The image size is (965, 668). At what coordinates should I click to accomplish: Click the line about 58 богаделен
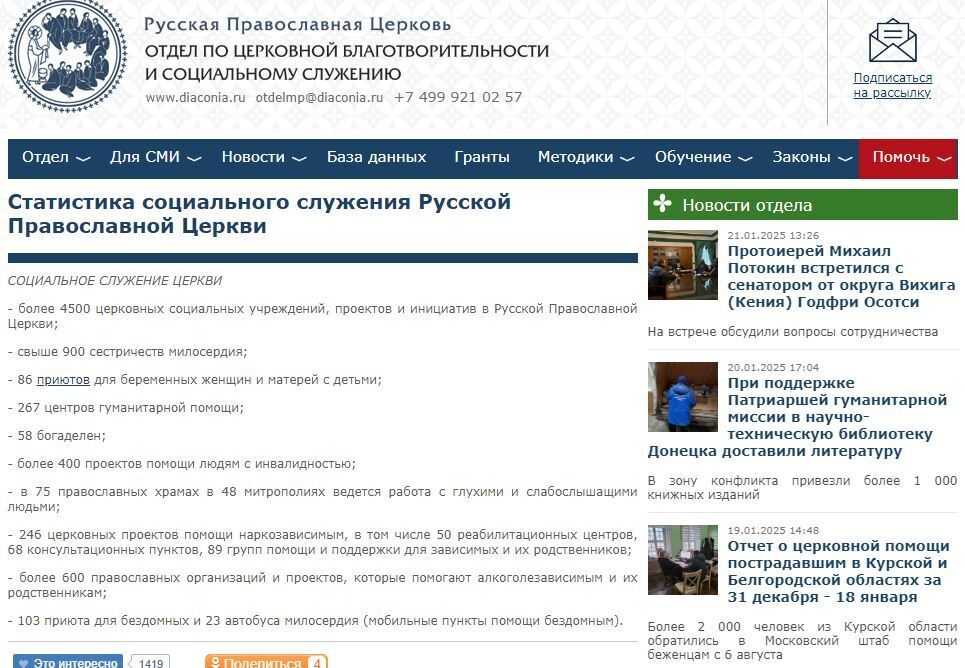pyautogui.click(x=57, y=436)
